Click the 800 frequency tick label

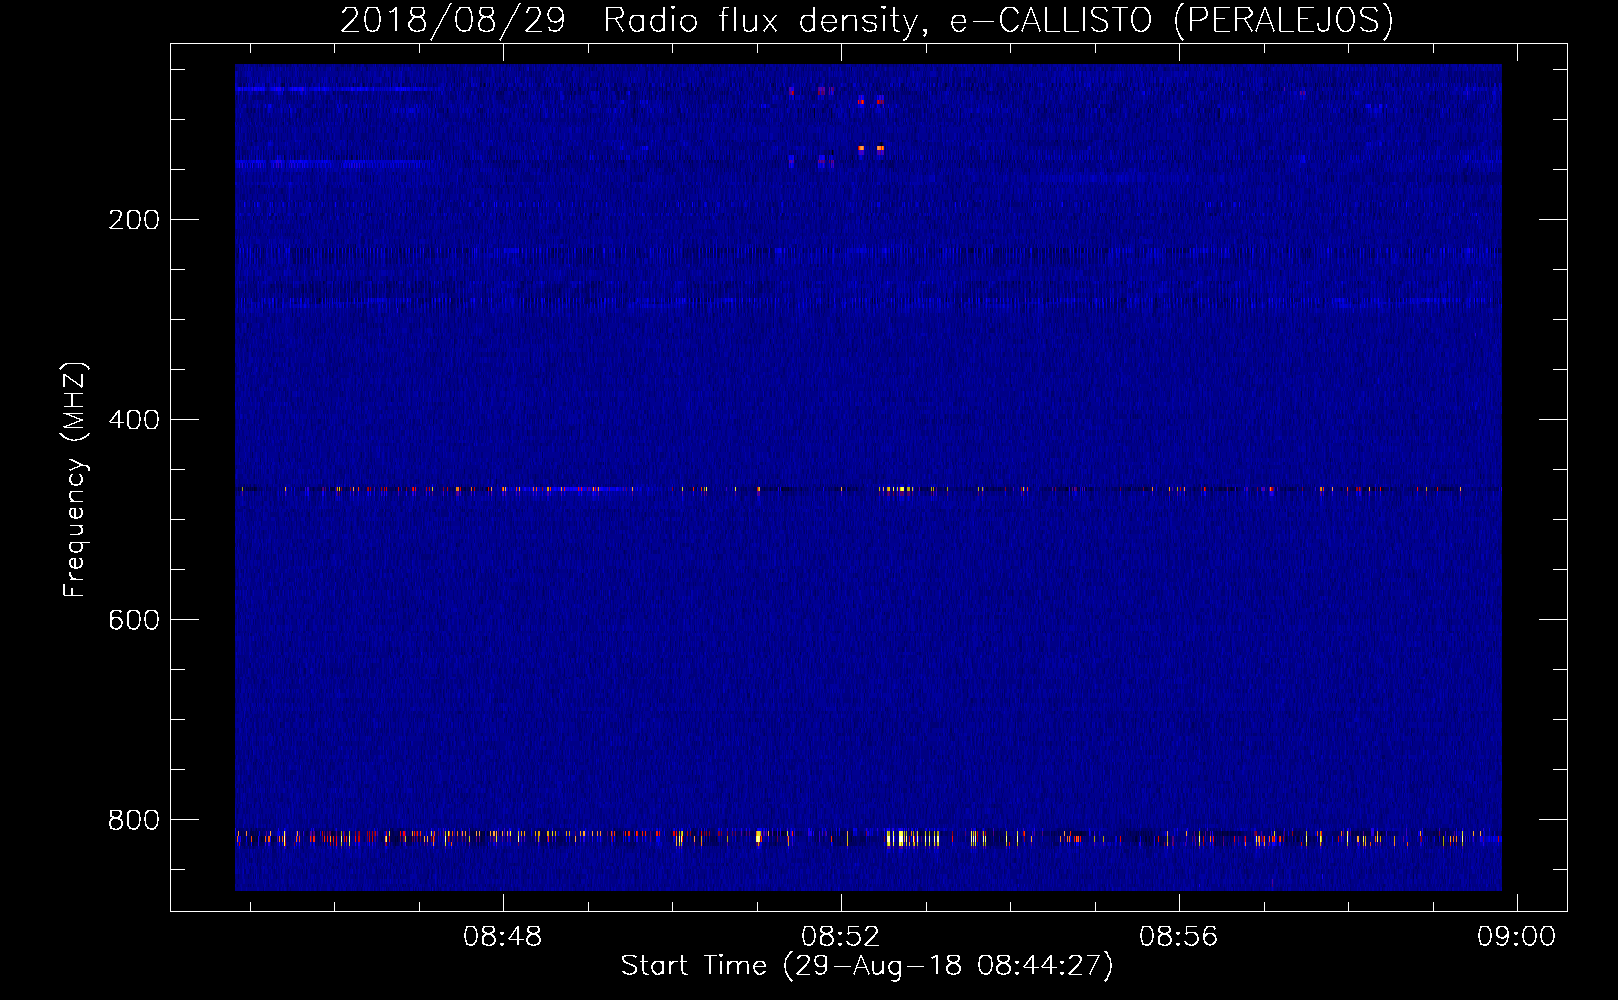click(134, 820)
